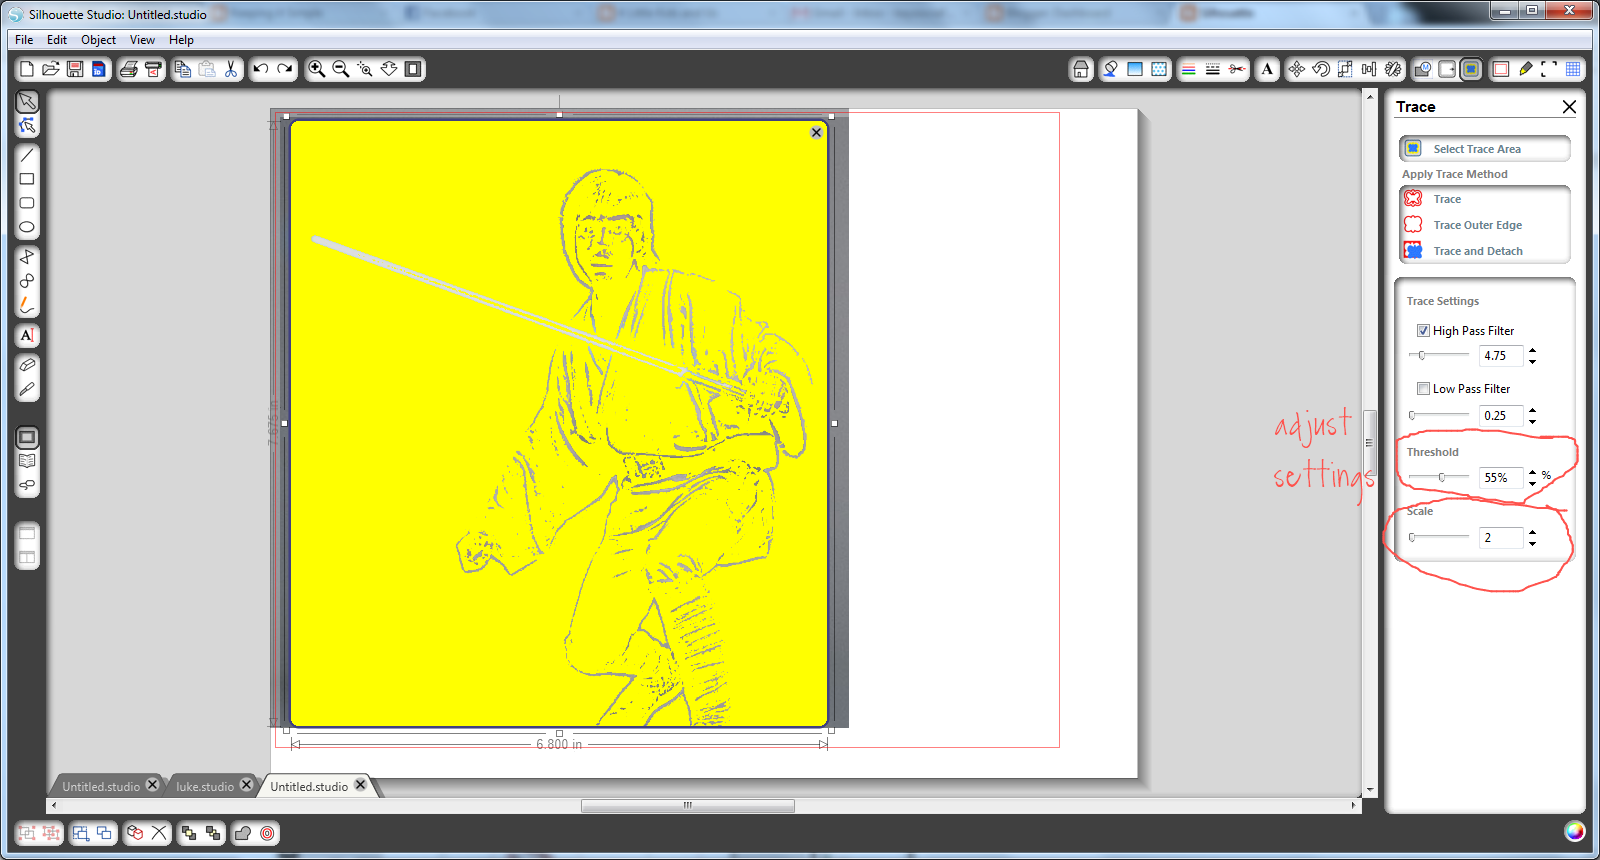The height and width of the screenshot is (860, 1600).
Task: Open the Trace window toolbar icon
Action: click(1471, 69)
